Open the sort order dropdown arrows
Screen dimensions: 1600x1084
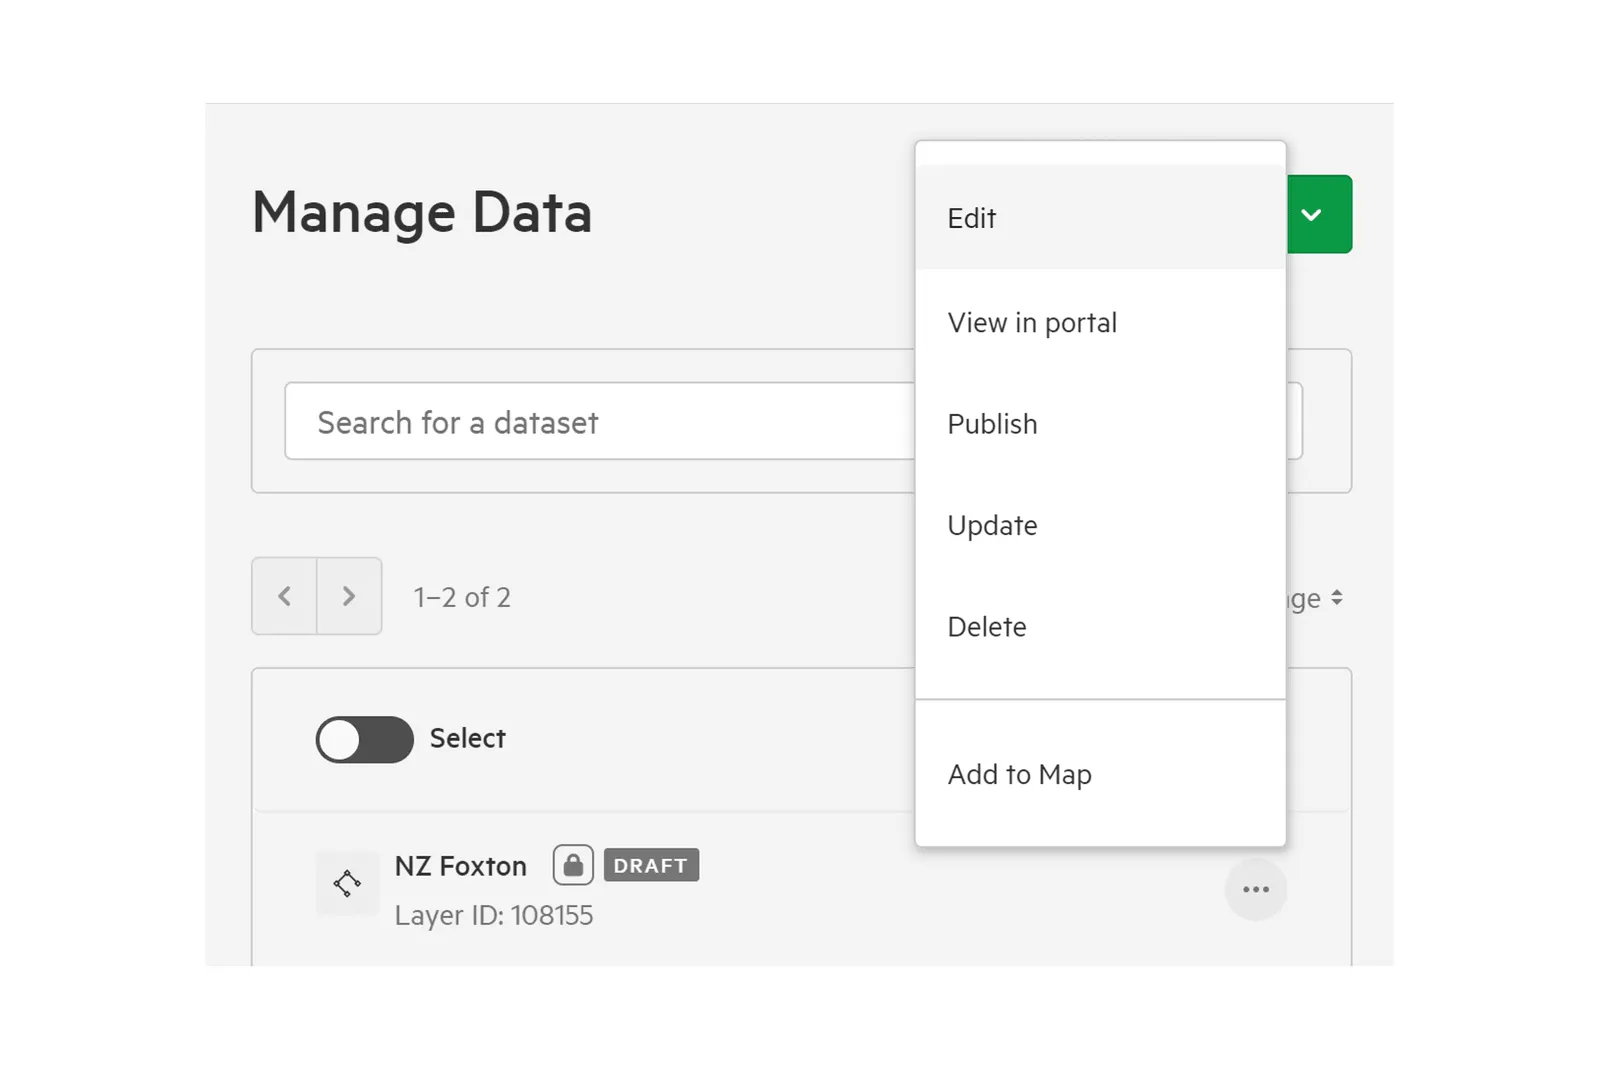pyautogui.click(x=1337, y=598)
